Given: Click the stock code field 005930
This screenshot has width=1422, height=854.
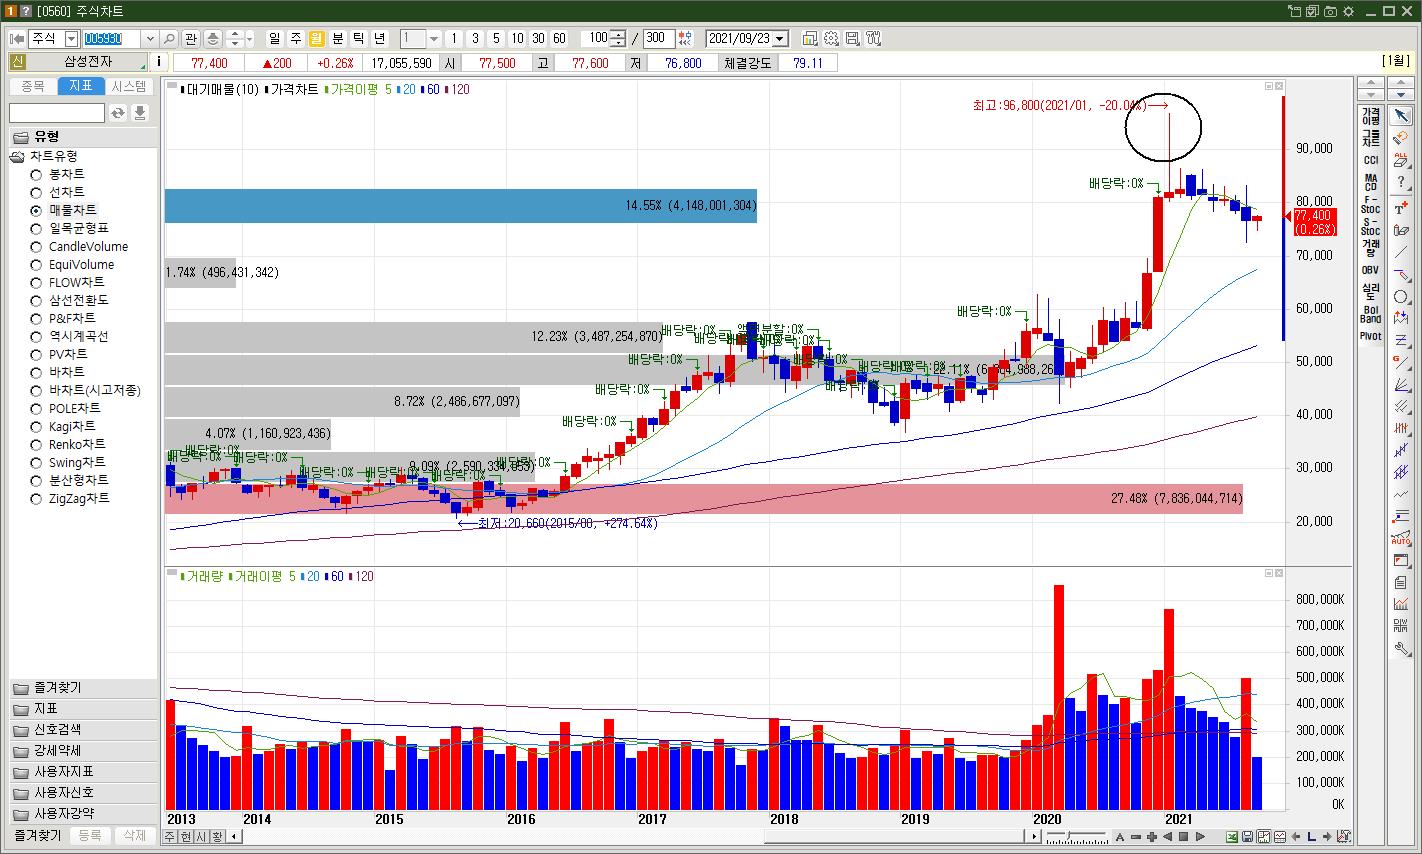Looking at the screenshot, I should pos(112,39).
